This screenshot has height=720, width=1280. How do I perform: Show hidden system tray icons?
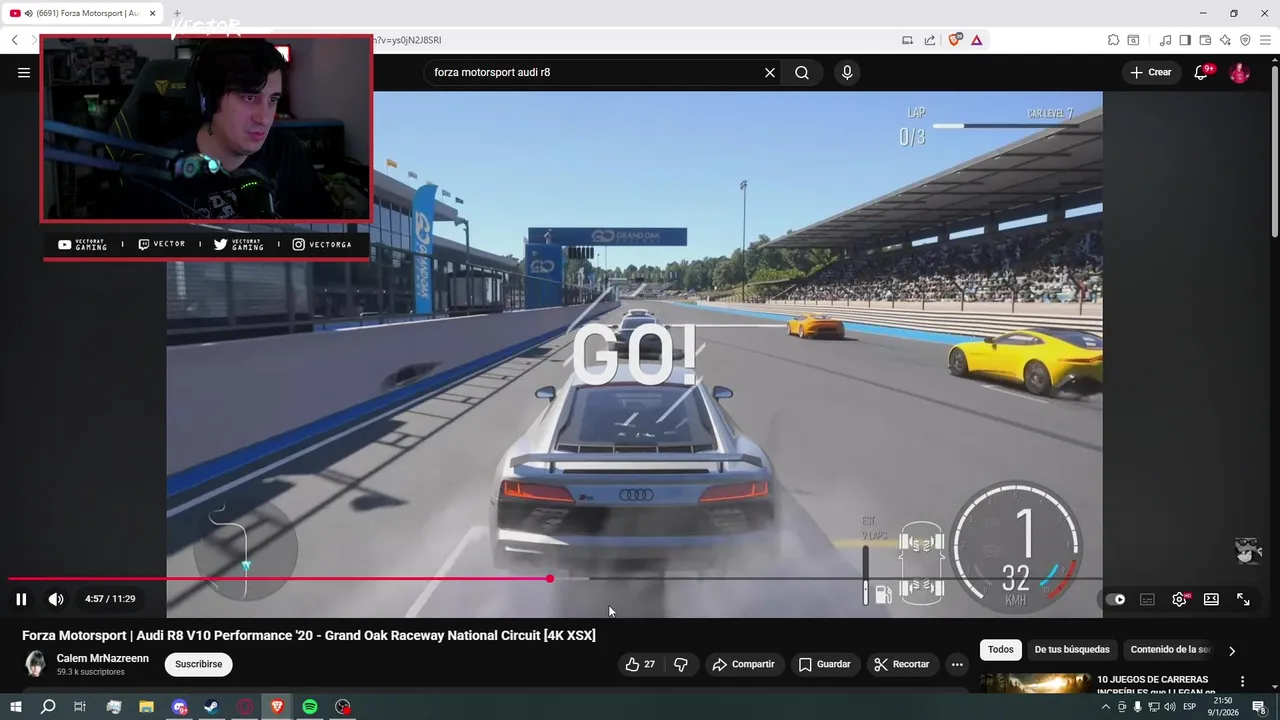pos(1106,707)
